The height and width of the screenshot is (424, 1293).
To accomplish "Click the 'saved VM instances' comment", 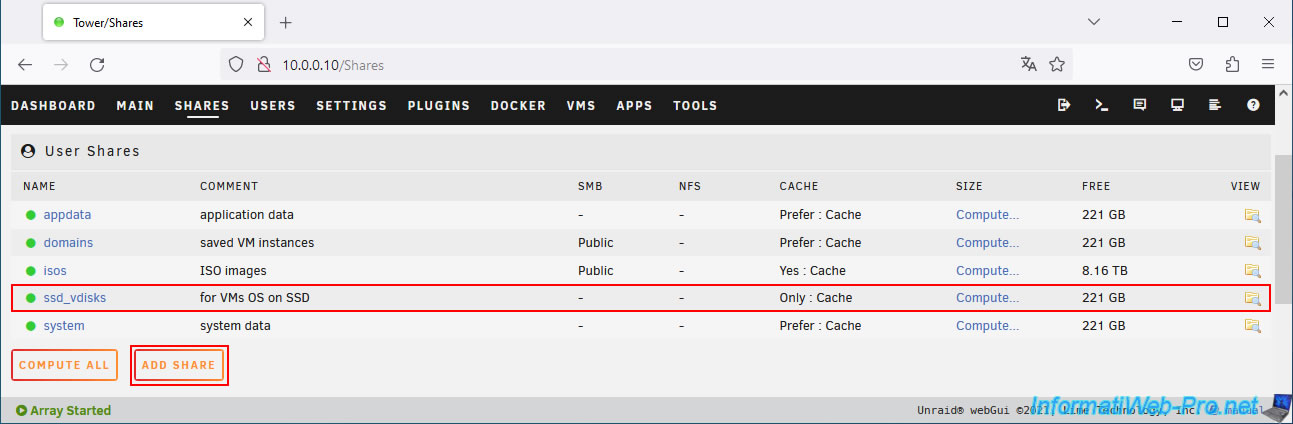I will (x=257, y=243).
